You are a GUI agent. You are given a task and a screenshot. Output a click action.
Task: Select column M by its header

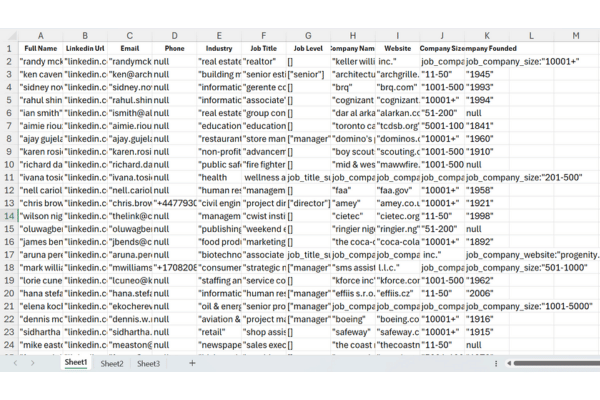tap(575, 35)
